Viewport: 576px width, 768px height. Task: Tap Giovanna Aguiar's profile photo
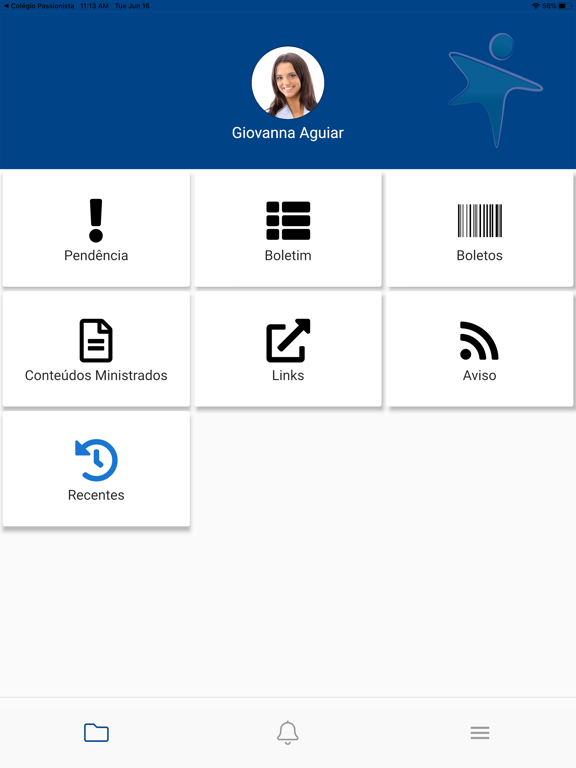click(288, 83)
